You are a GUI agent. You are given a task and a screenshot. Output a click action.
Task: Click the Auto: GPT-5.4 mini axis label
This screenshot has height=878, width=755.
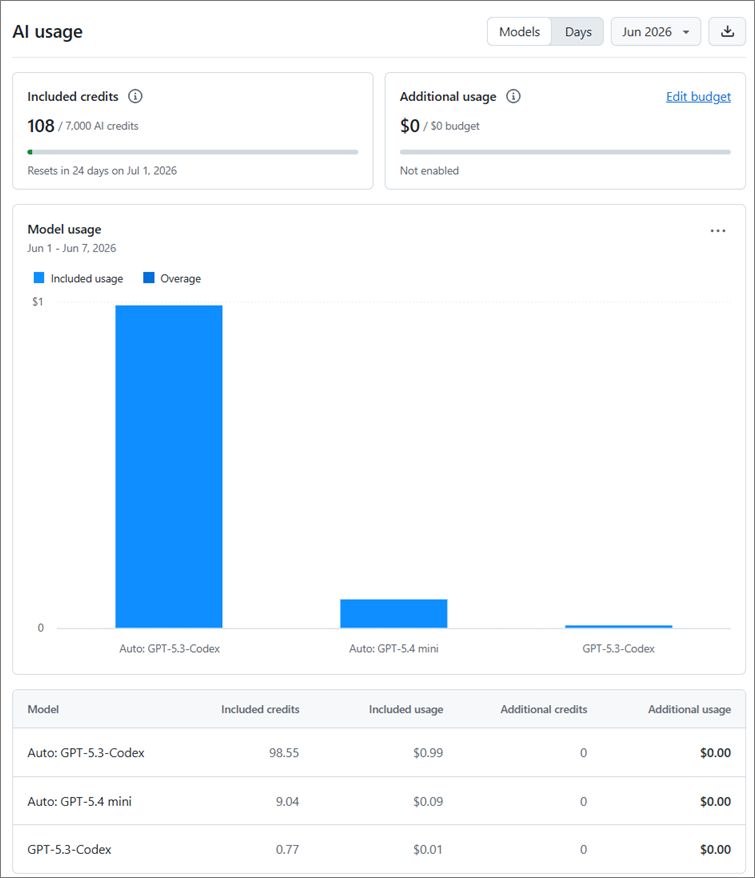(394, 648)
